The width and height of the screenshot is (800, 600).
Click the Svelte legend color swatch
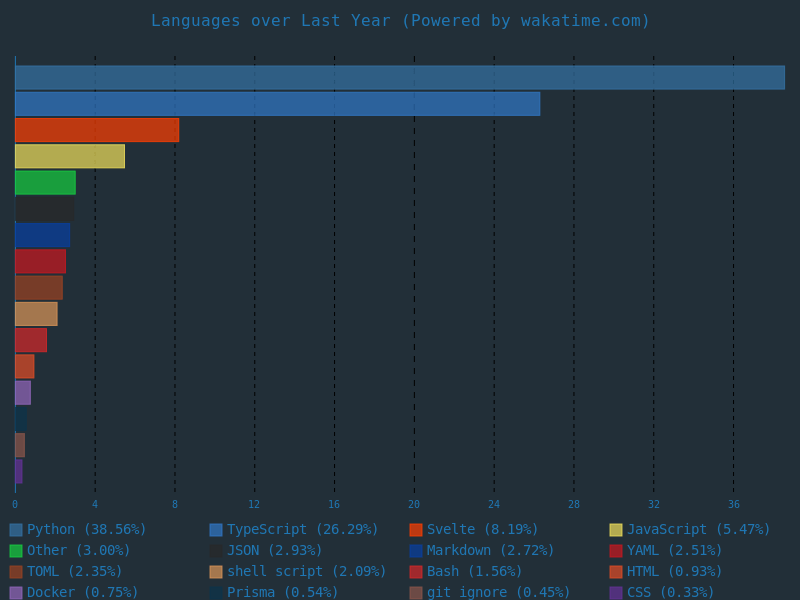(416, 530)
